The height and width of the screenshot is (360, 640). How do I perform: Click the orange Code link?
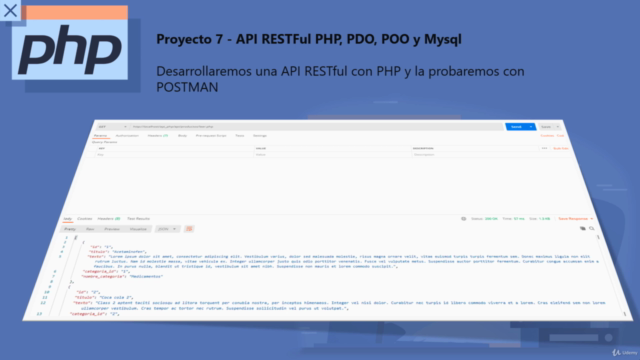[560, 136]
